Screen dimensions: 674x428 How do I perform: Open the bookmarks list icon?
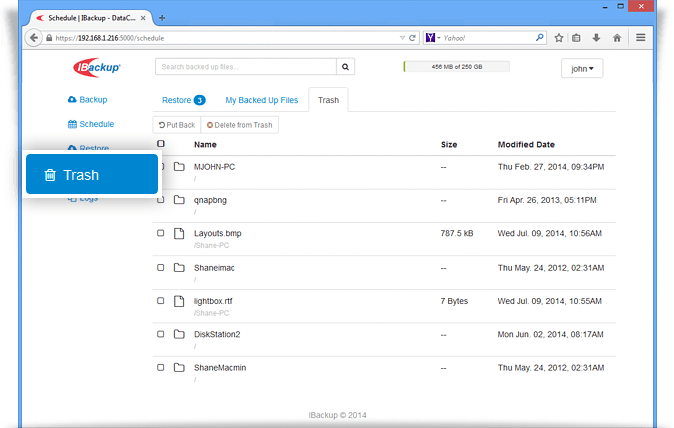576,38
